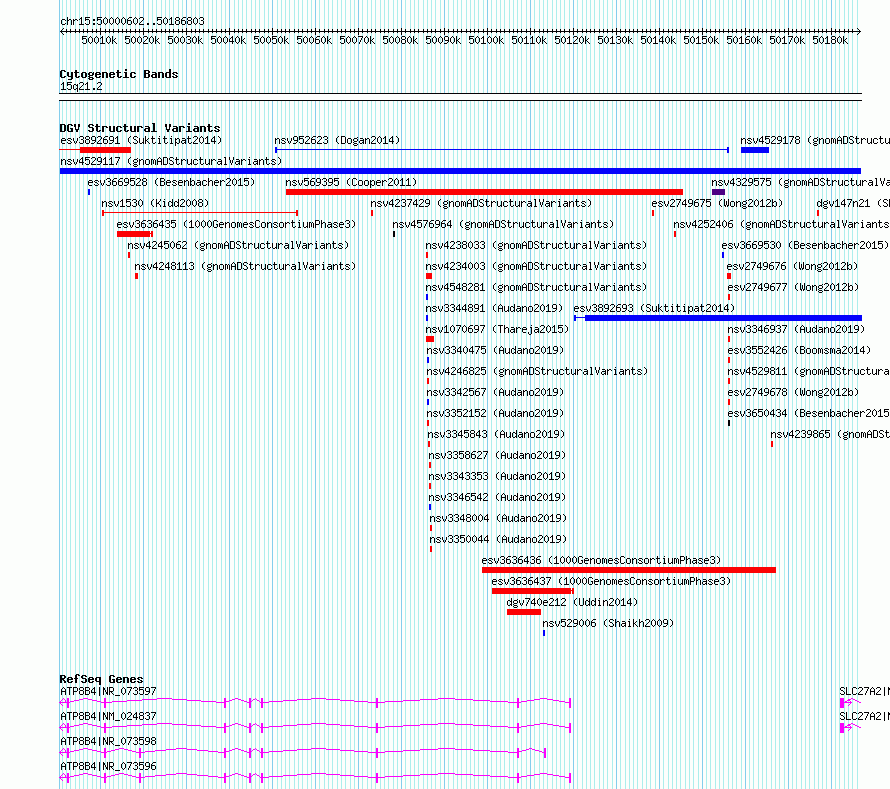Viewport: 890px width, 789px height.
Task: Open the nsv4576964 variant label
Action: (503, 224)
